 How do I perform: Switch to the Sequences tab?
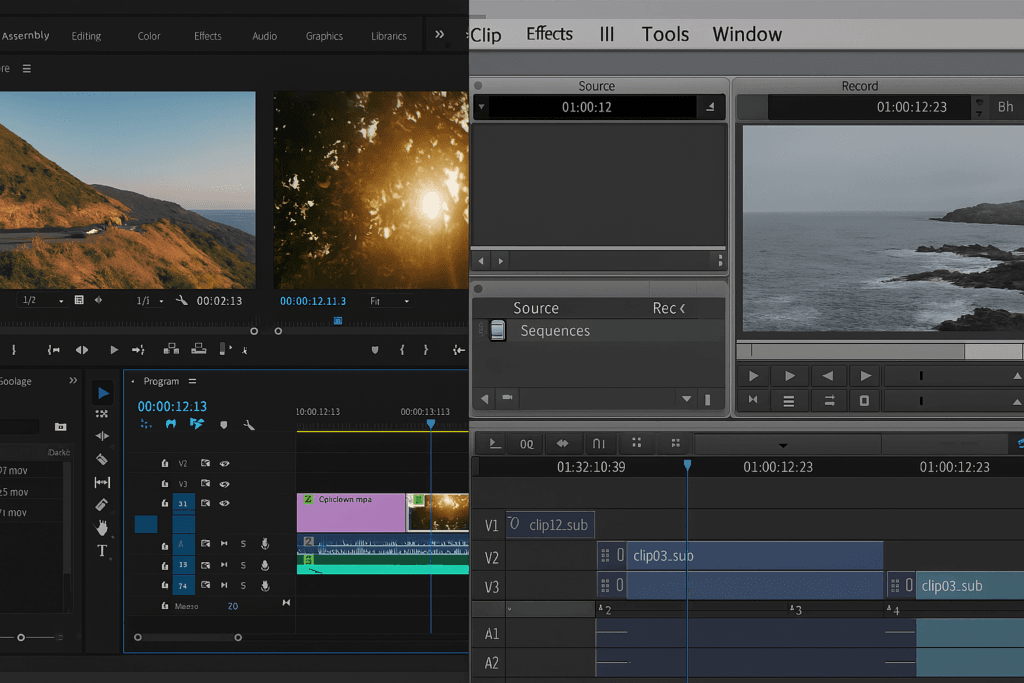(556, 330)
